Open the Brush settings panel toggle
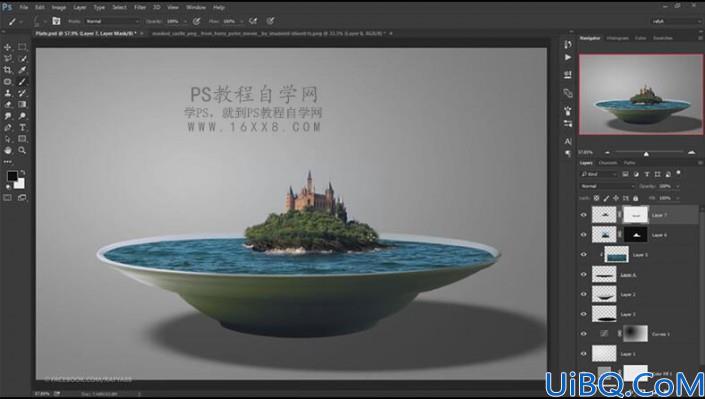The width and height of the screenshot is (705, 399). tap(56, 21)
